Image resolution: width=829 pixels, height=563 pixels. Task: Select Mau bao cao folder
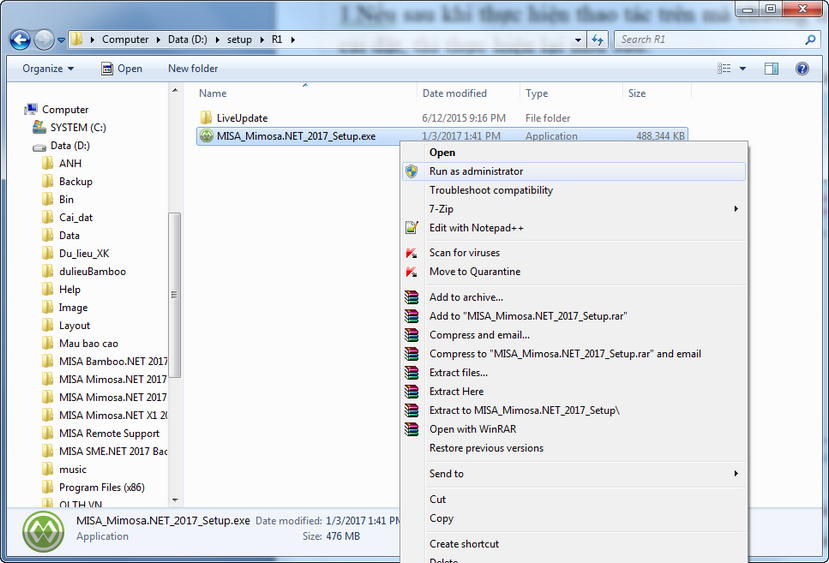pyautogui.click(x=80, y=343)
